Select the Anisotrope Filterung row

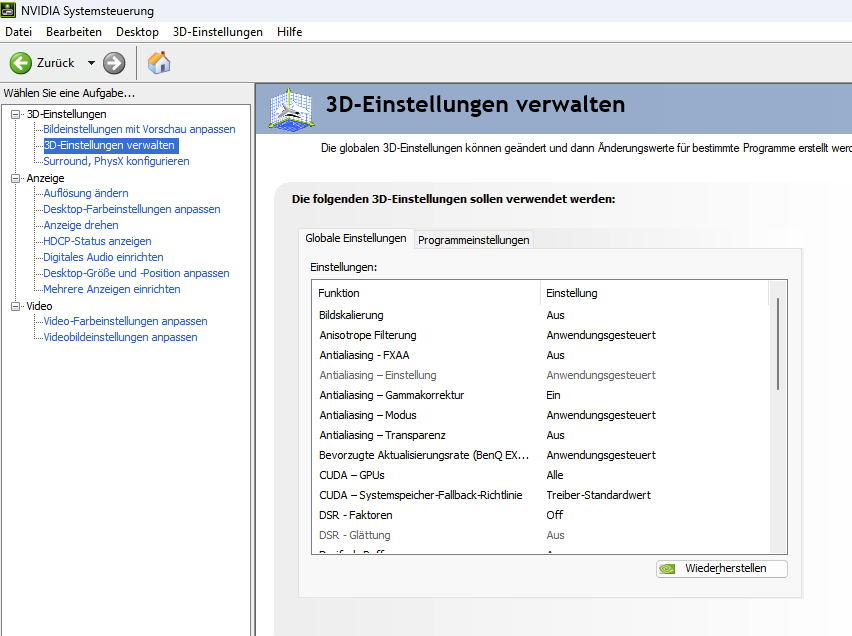pos(541,335)
